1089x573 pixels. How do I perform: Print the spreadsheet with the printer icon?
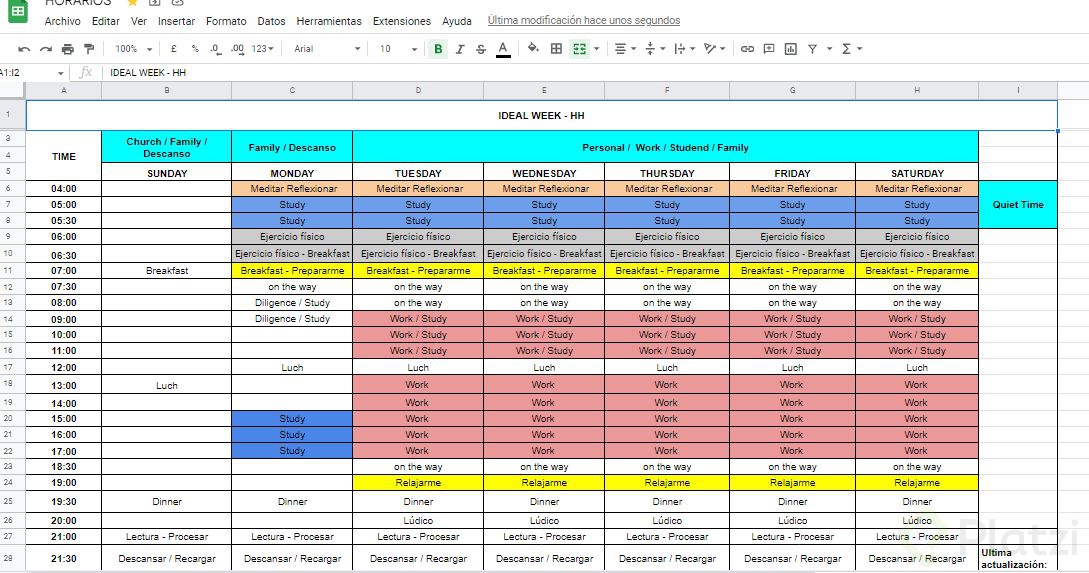pyautogui.click(x=67, y=49)
